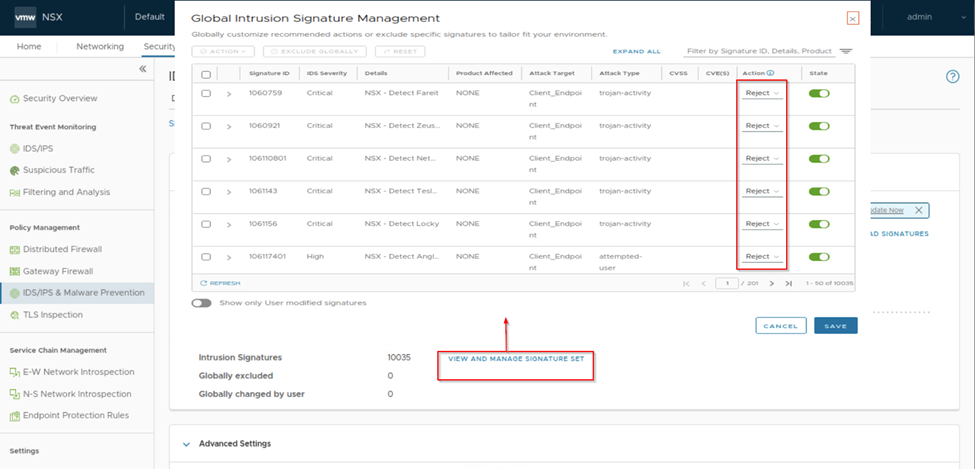
Task: Click the Save button
Action: click(835, 326)
